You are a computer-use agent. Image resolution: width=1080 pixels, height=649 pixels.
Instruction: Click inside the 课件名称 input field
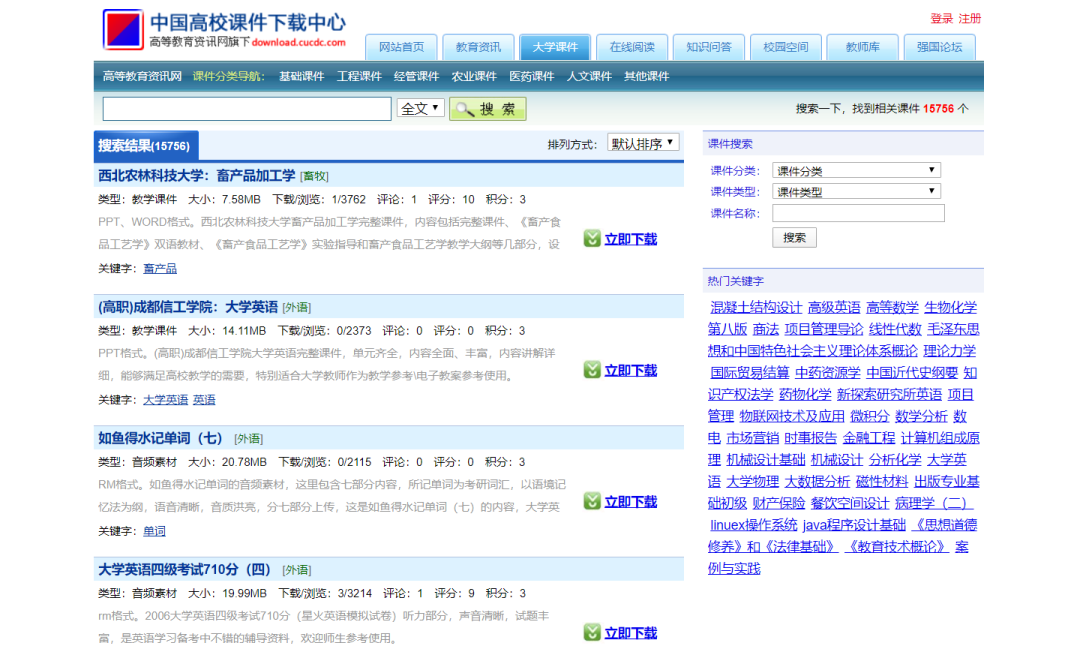(858, 213)
